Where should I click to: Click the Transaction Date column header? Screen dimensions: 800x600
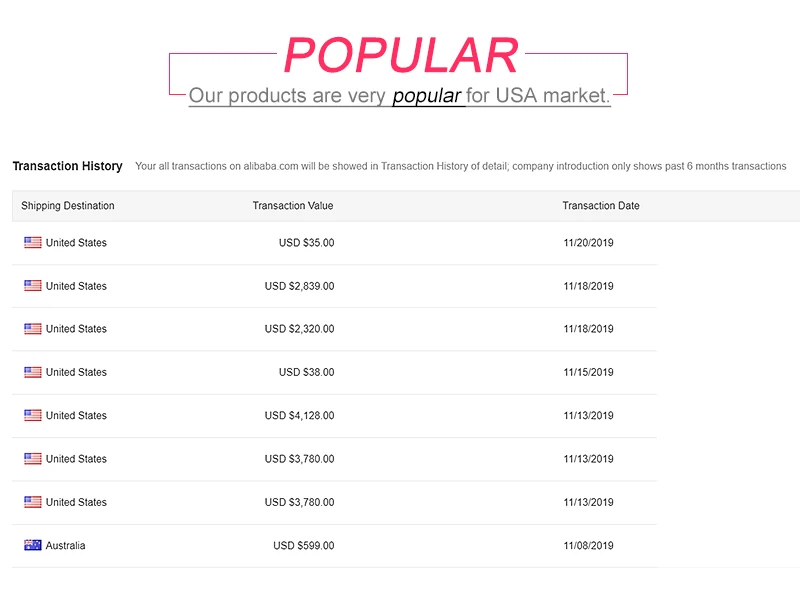[x=601, y=206]
